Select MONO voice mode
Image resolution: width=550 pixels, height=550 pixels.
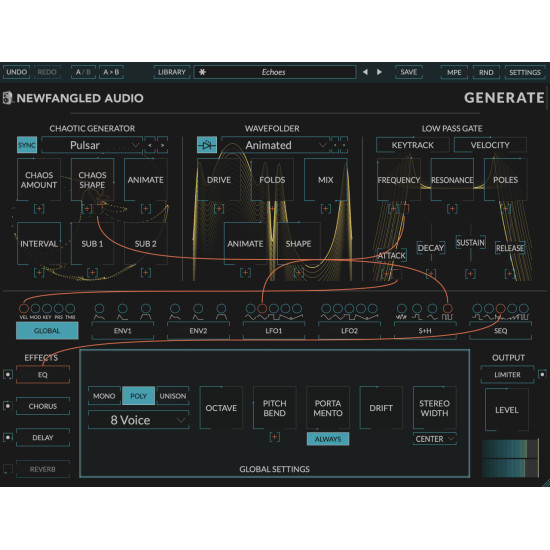(x=104, y=396)
